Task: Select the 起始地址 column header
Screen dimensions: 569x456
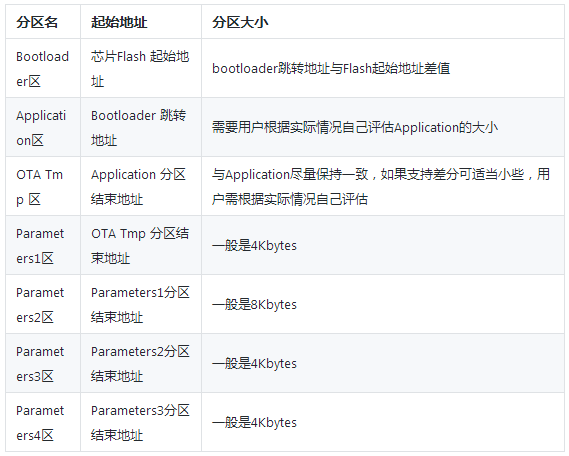Action: (x=141, y=22)
